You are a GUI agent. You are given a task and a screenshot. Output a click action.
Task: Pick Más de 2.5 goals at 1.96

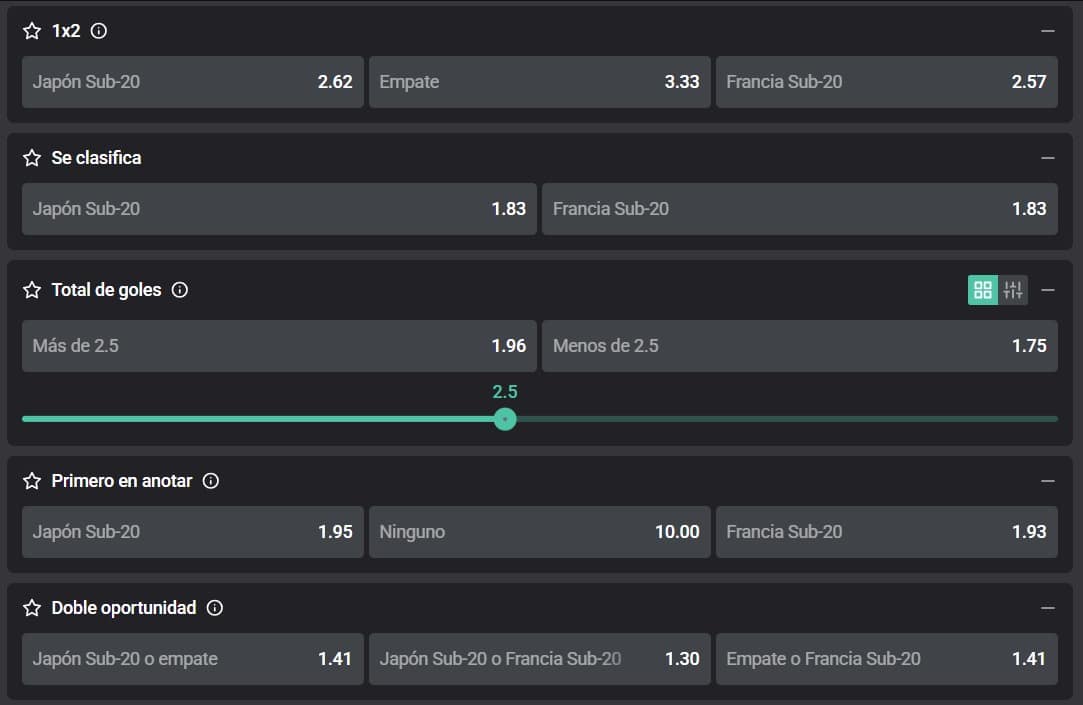point(279,346)
